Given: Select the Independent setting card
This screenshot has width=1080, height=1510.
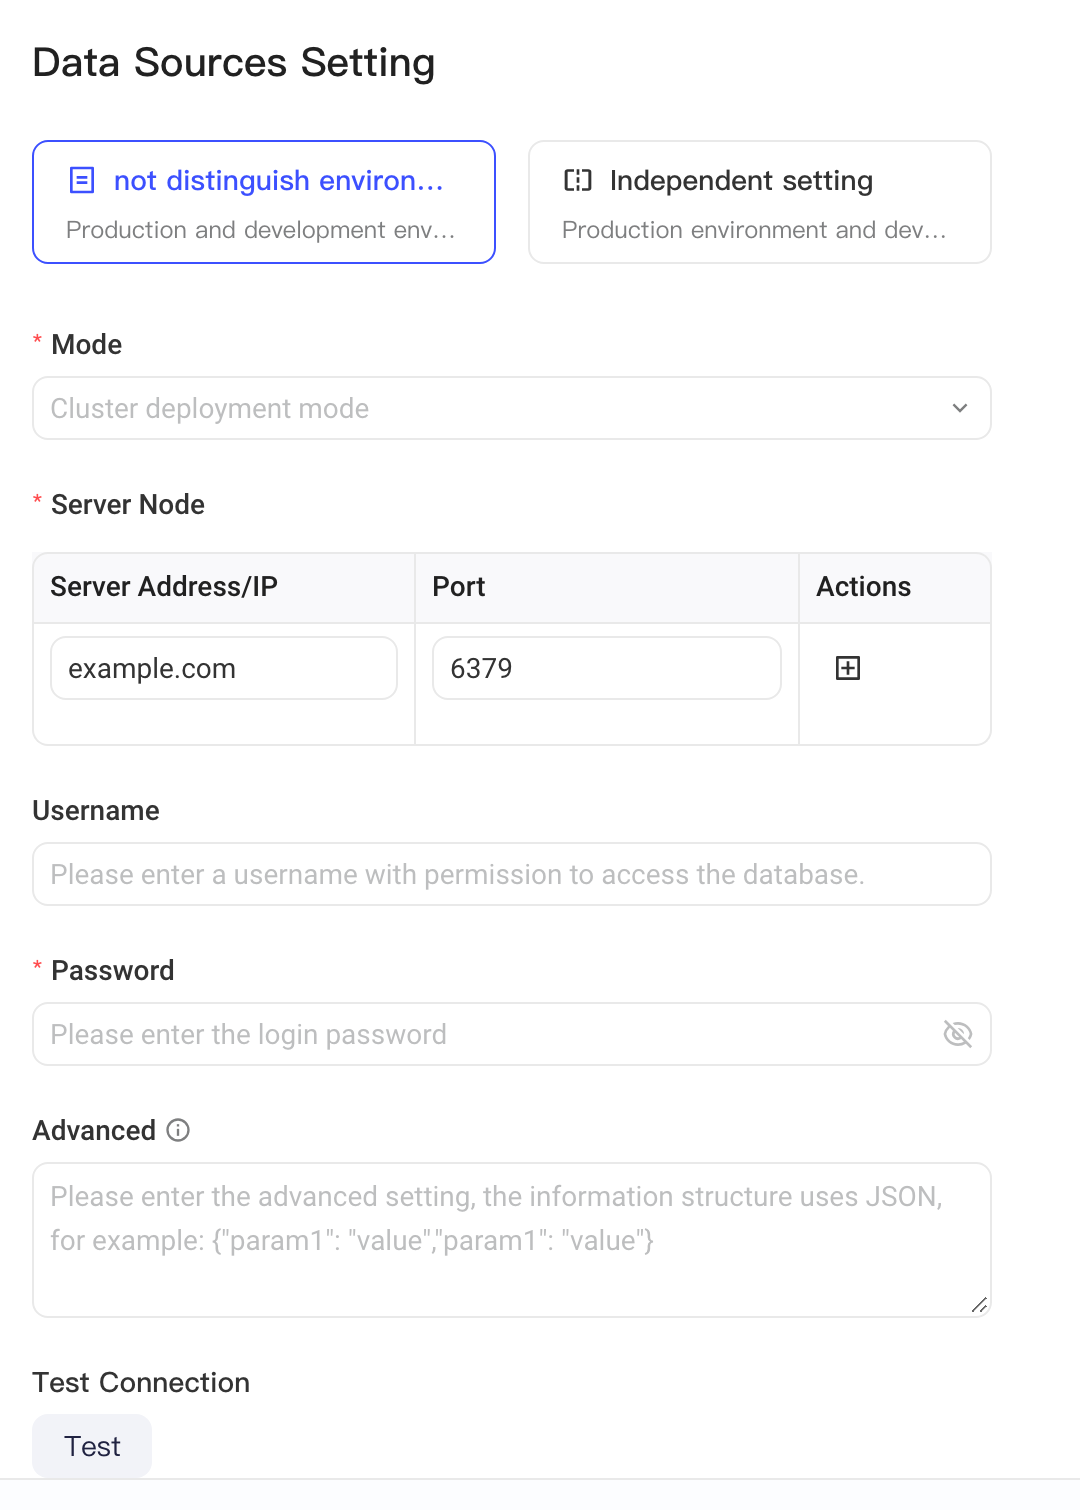Looking at the screenshot, I should [x=760, y=202].
